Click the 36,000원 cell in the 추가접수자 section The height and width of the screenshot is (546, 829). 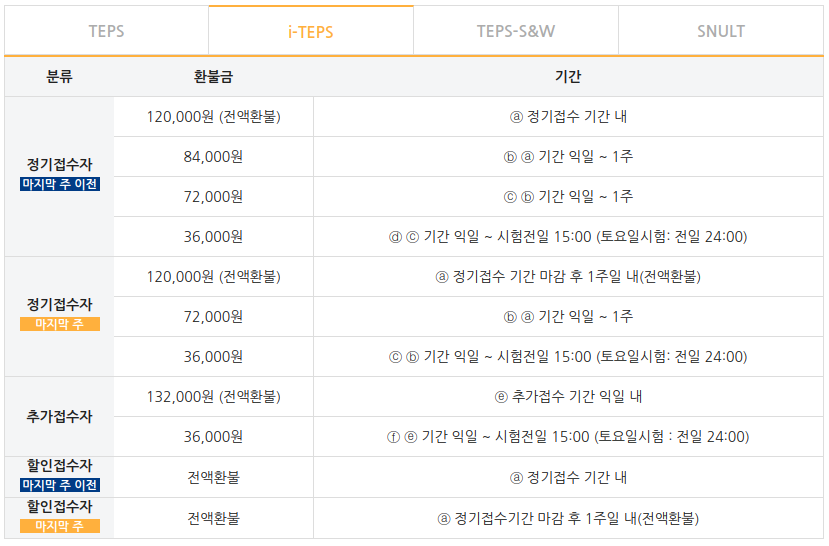coord(213,437)
